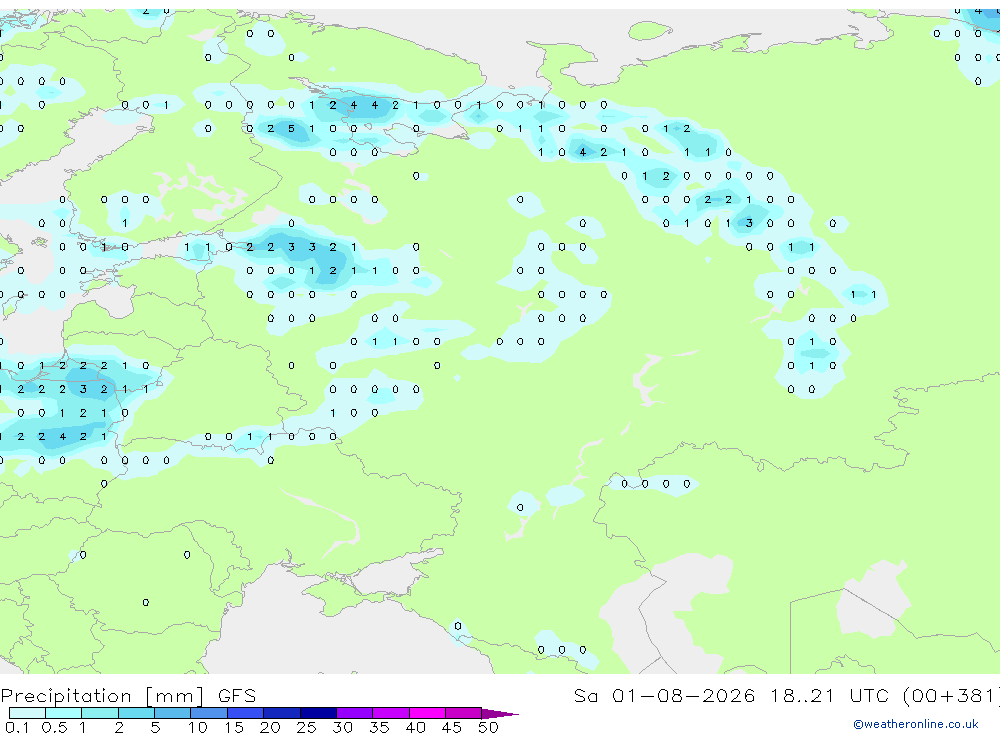Select the "UTC" time zone label

click(x=869, y=695)
